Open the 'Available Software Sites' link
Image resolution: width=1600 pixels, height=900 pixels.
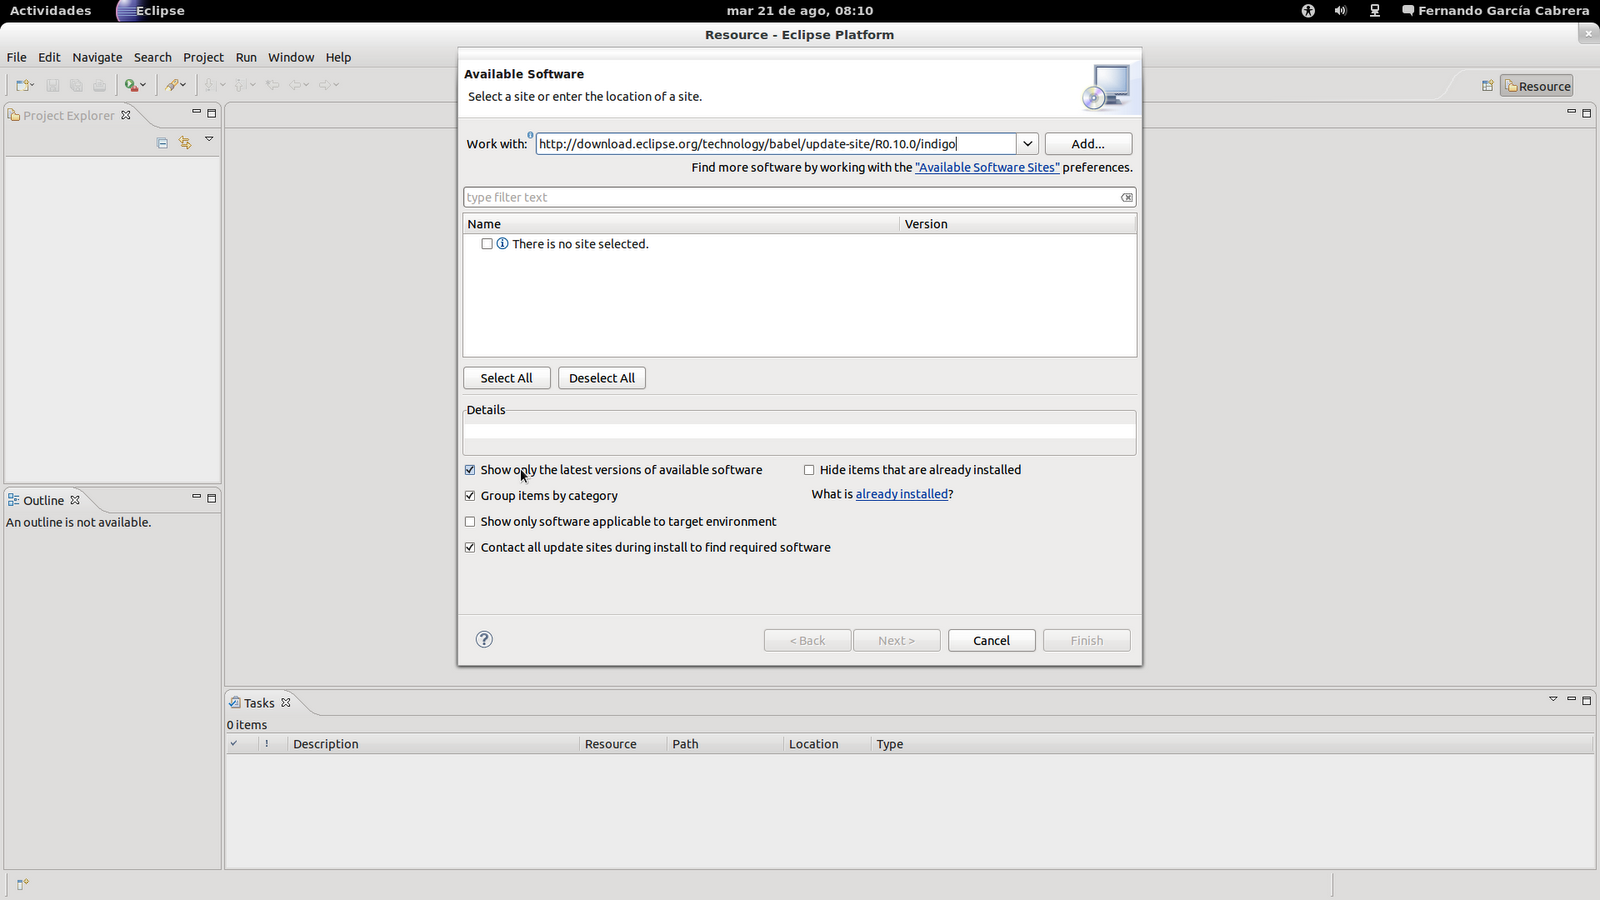[987, 168]
